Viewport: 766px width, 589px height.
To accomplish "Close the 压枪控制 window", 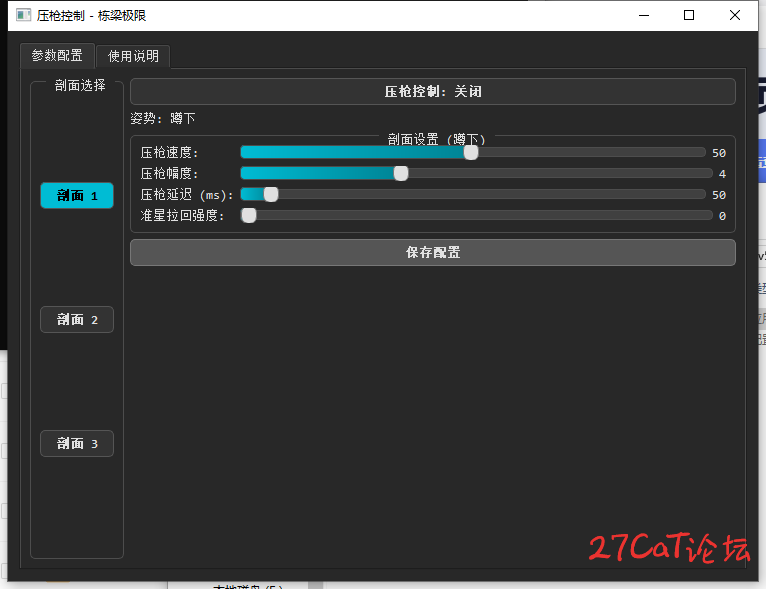I will [735, 15].
